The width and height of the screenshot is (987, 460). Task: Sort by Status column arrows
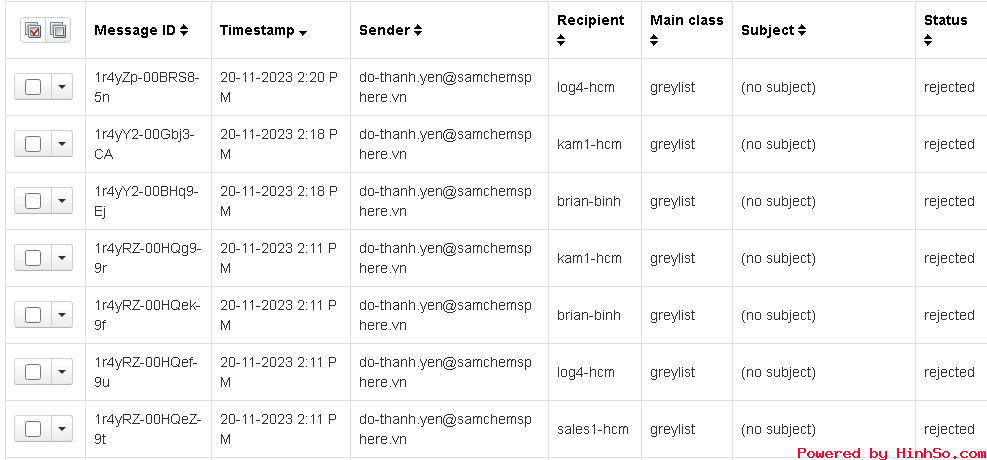pos(928,41)
